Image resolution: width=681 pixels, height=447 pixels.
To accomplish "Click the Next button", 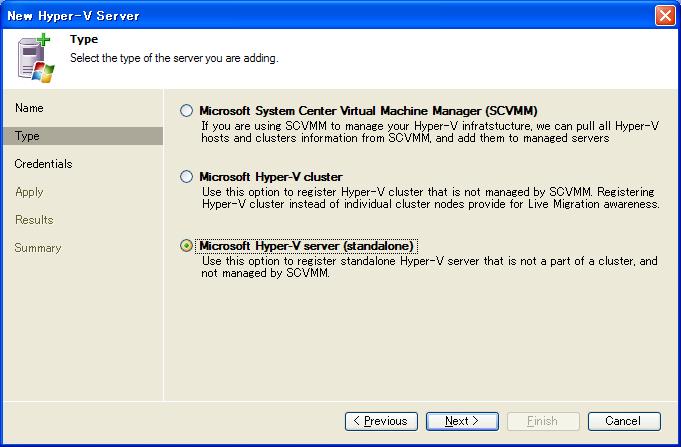I will coord(462,421).
